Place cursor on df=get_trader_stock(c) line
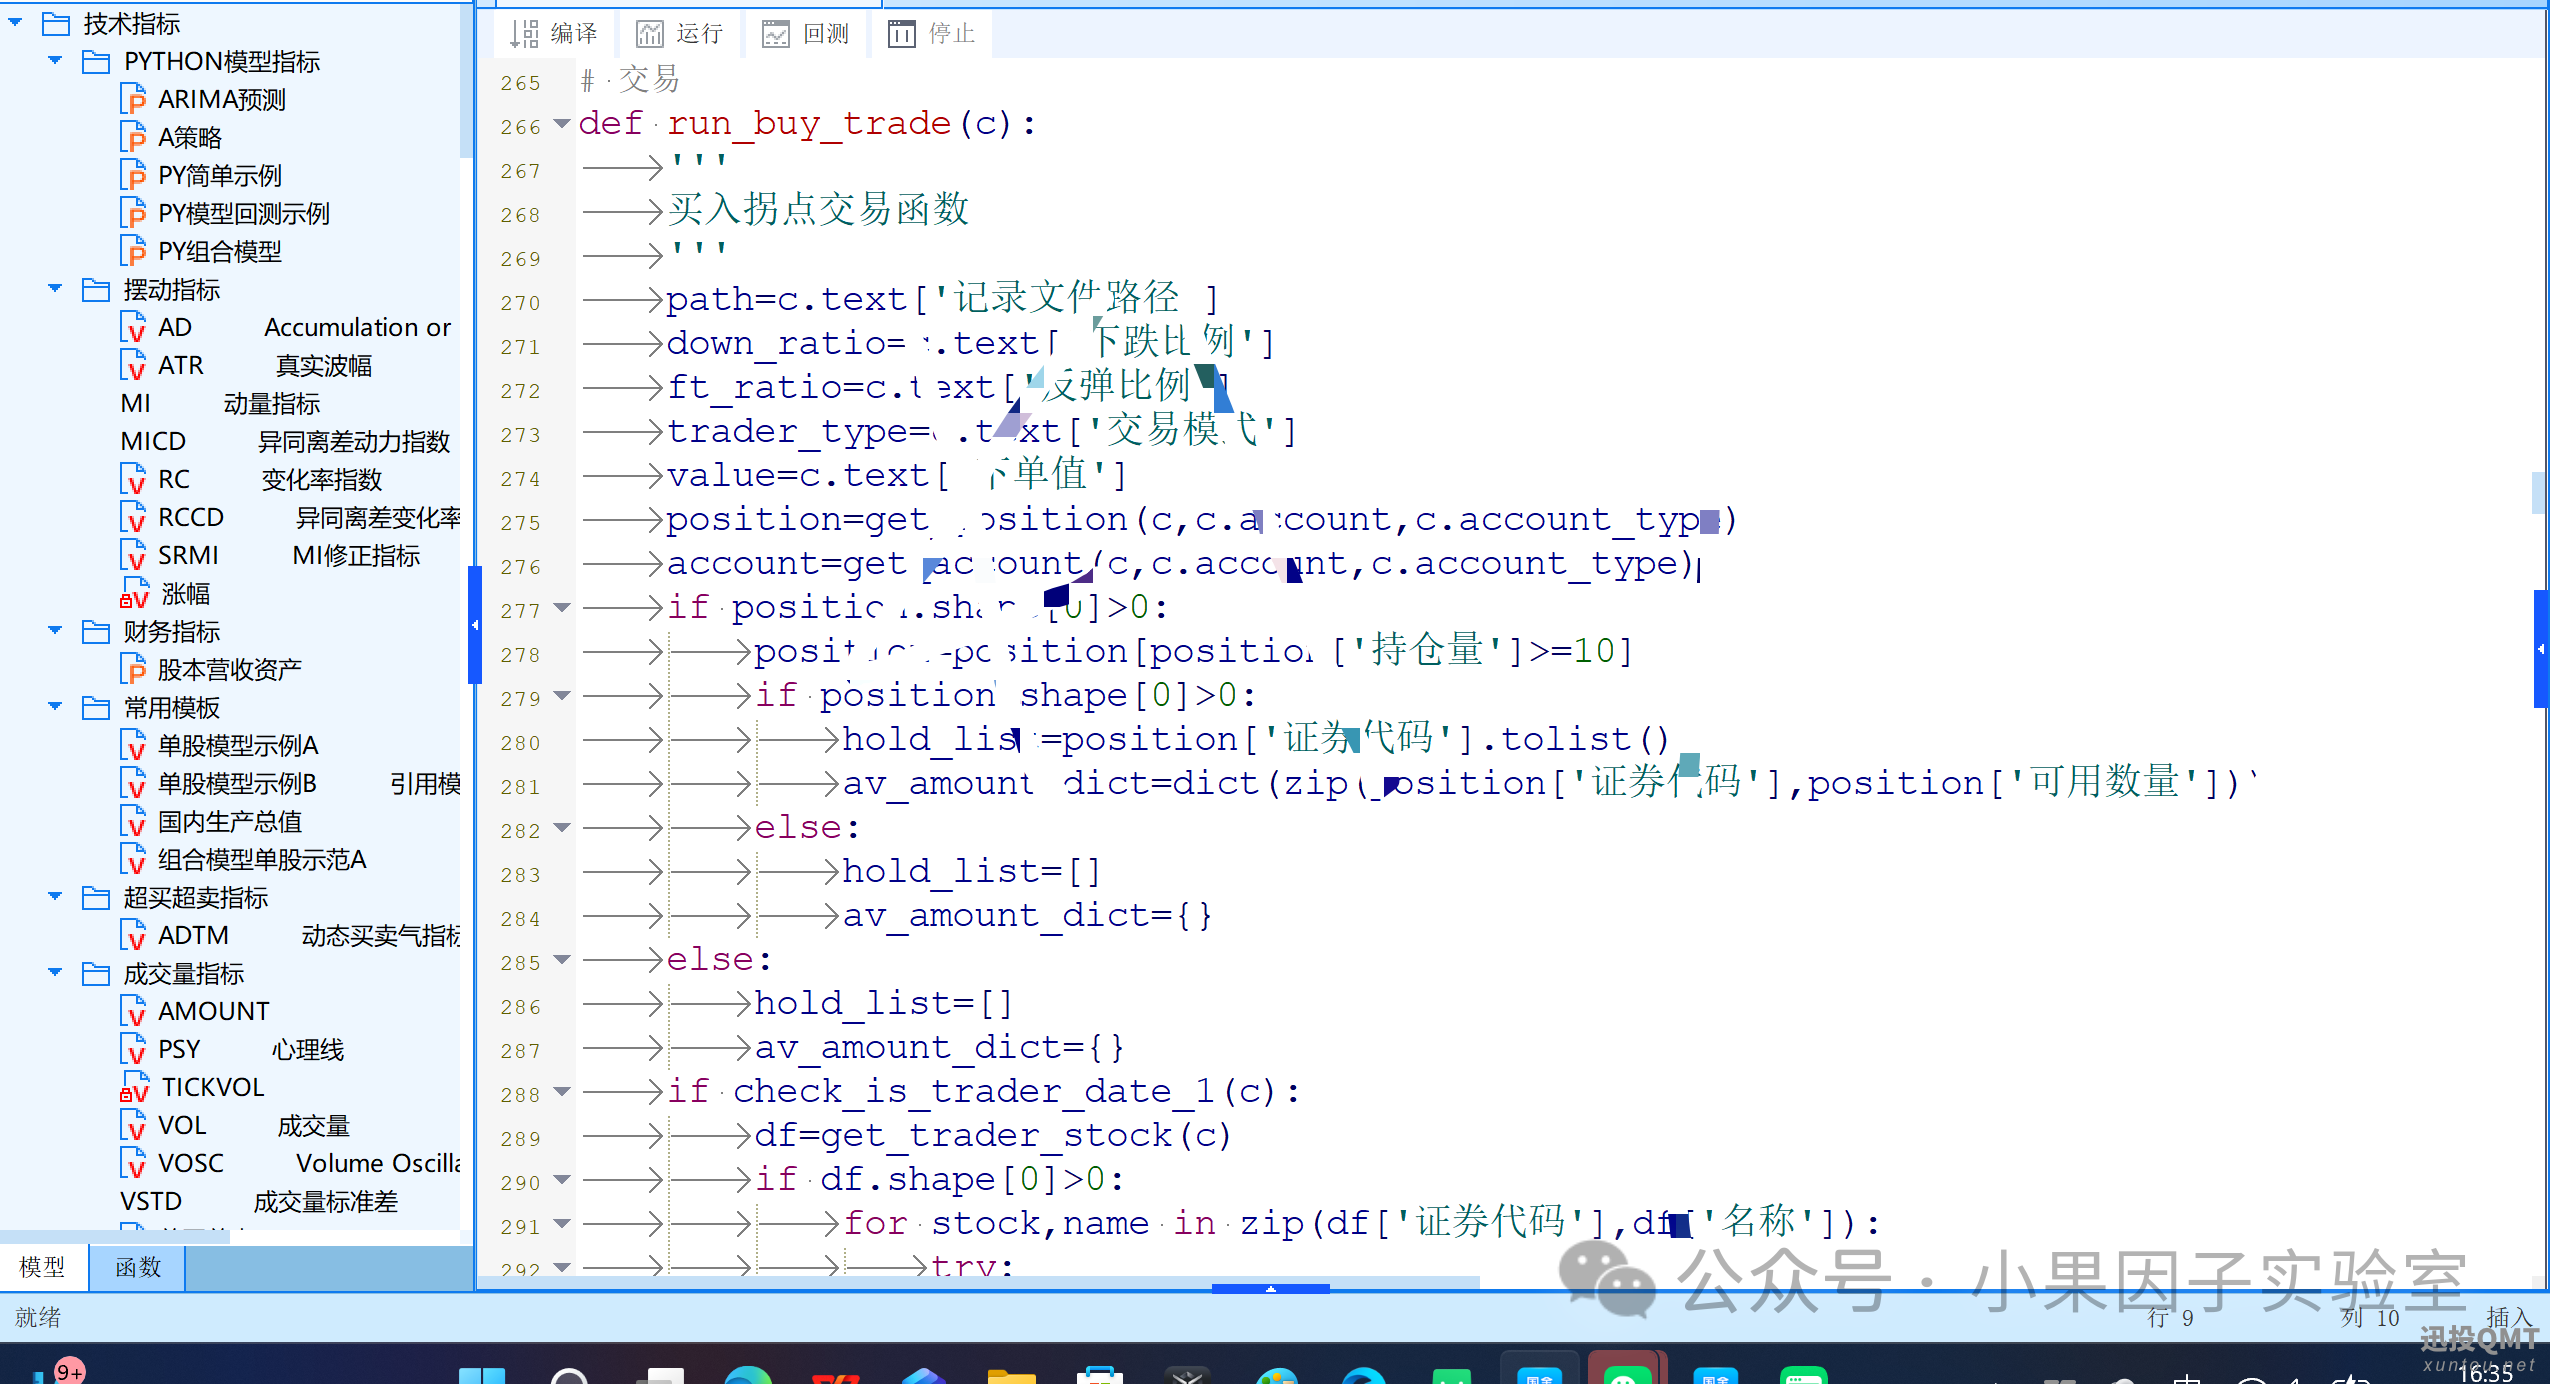 pyautogui.click(x=992, y=1135)
